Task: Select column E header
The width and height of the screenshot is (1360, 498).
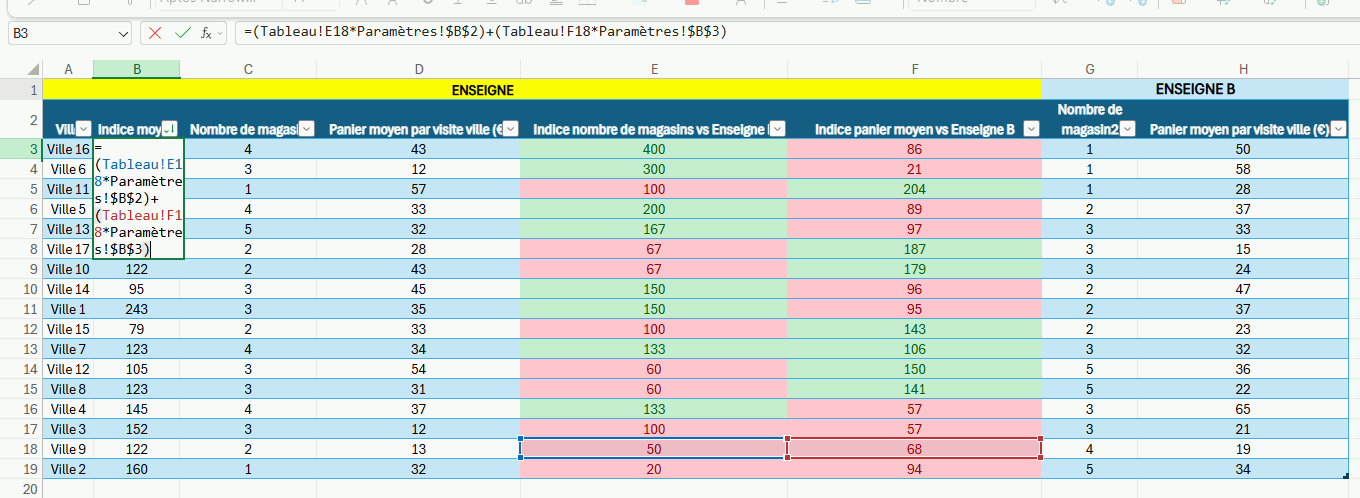Action: tap(654, 69)
